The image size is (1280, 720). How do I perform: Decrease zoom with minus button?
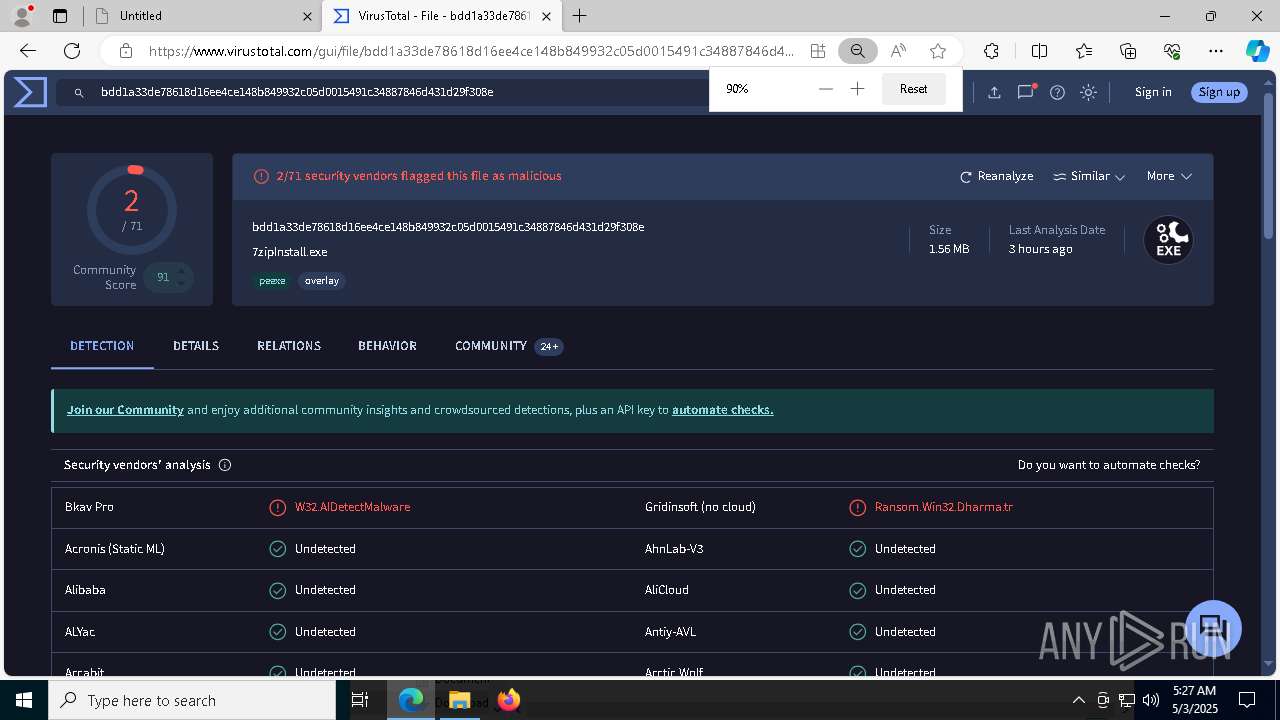[825, 89]
